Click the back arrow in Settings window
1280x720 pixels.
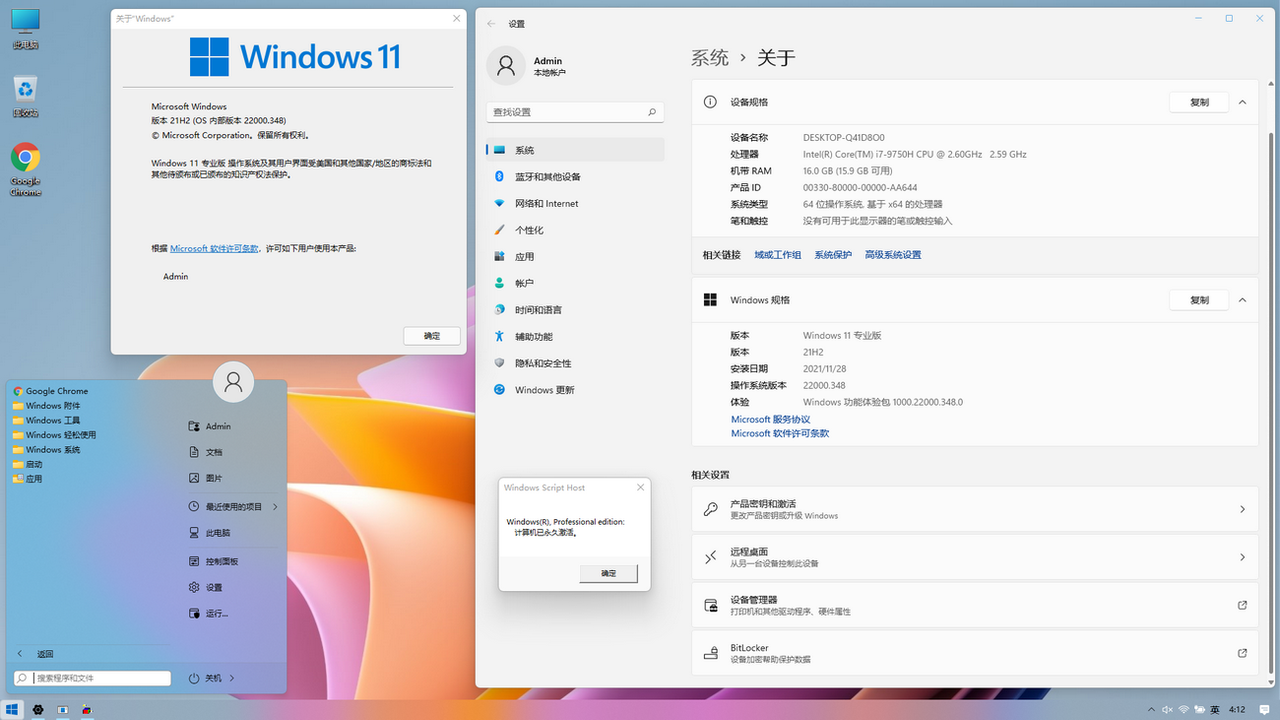(x=491, y=23)
